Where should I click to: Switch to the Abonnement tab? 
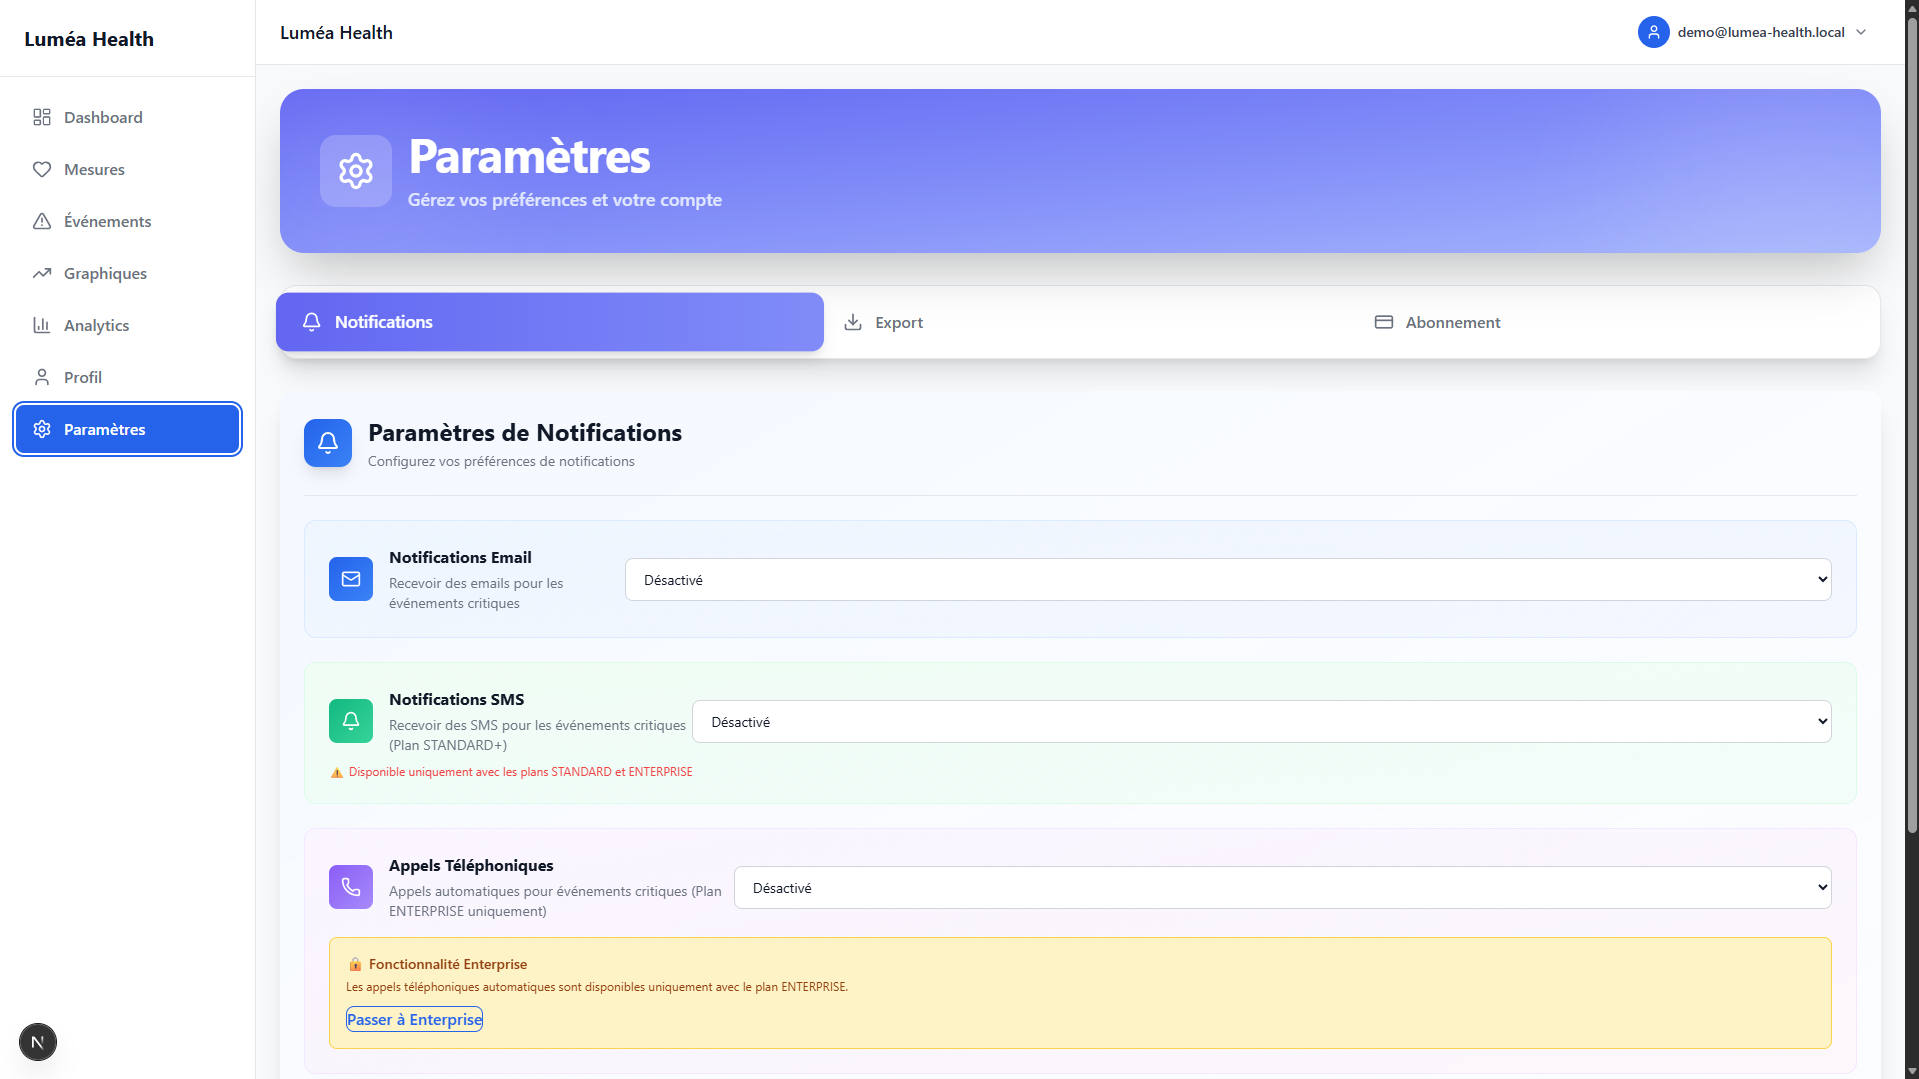coord(1437,322)
